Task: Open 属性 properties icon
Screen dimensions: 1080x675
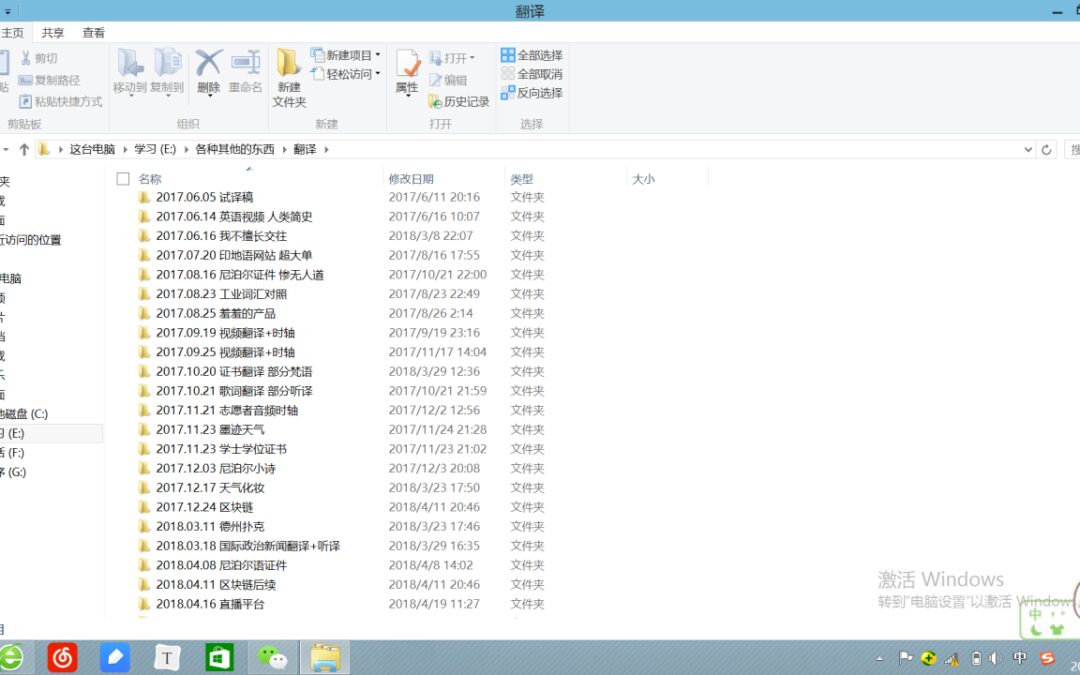Action: pos(408,63)
